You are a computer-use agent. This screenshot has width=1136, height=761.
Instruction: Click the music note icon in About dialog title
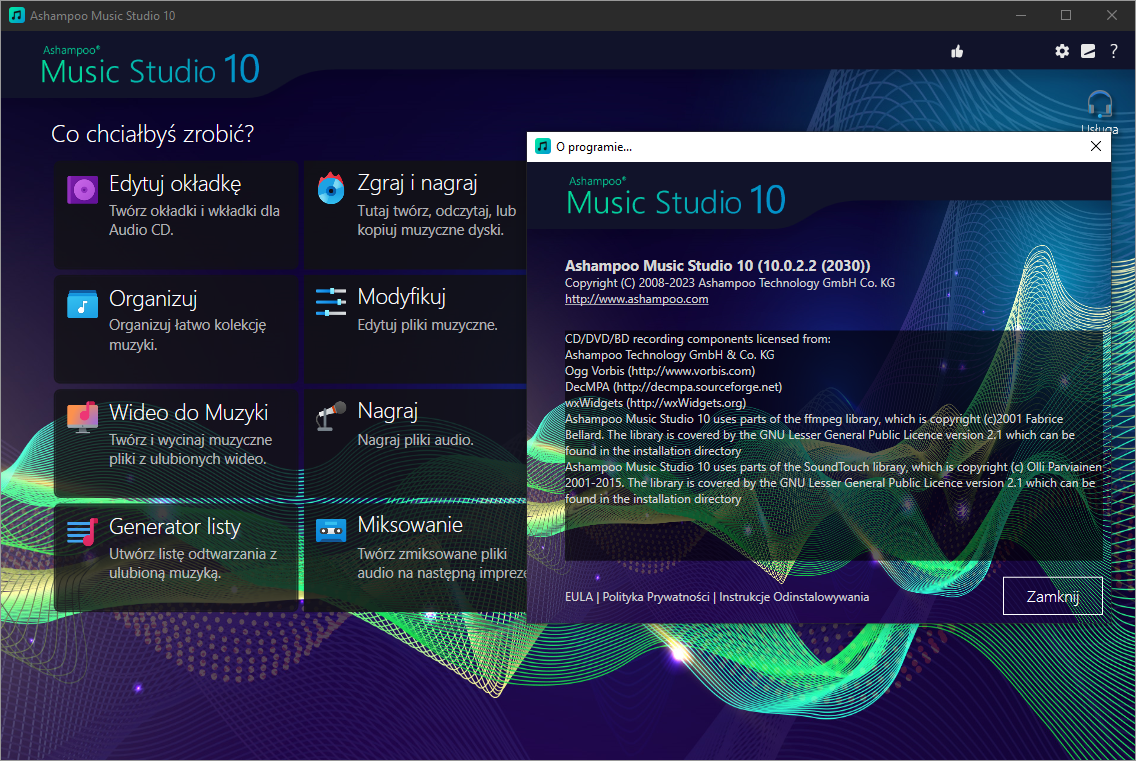543,146
